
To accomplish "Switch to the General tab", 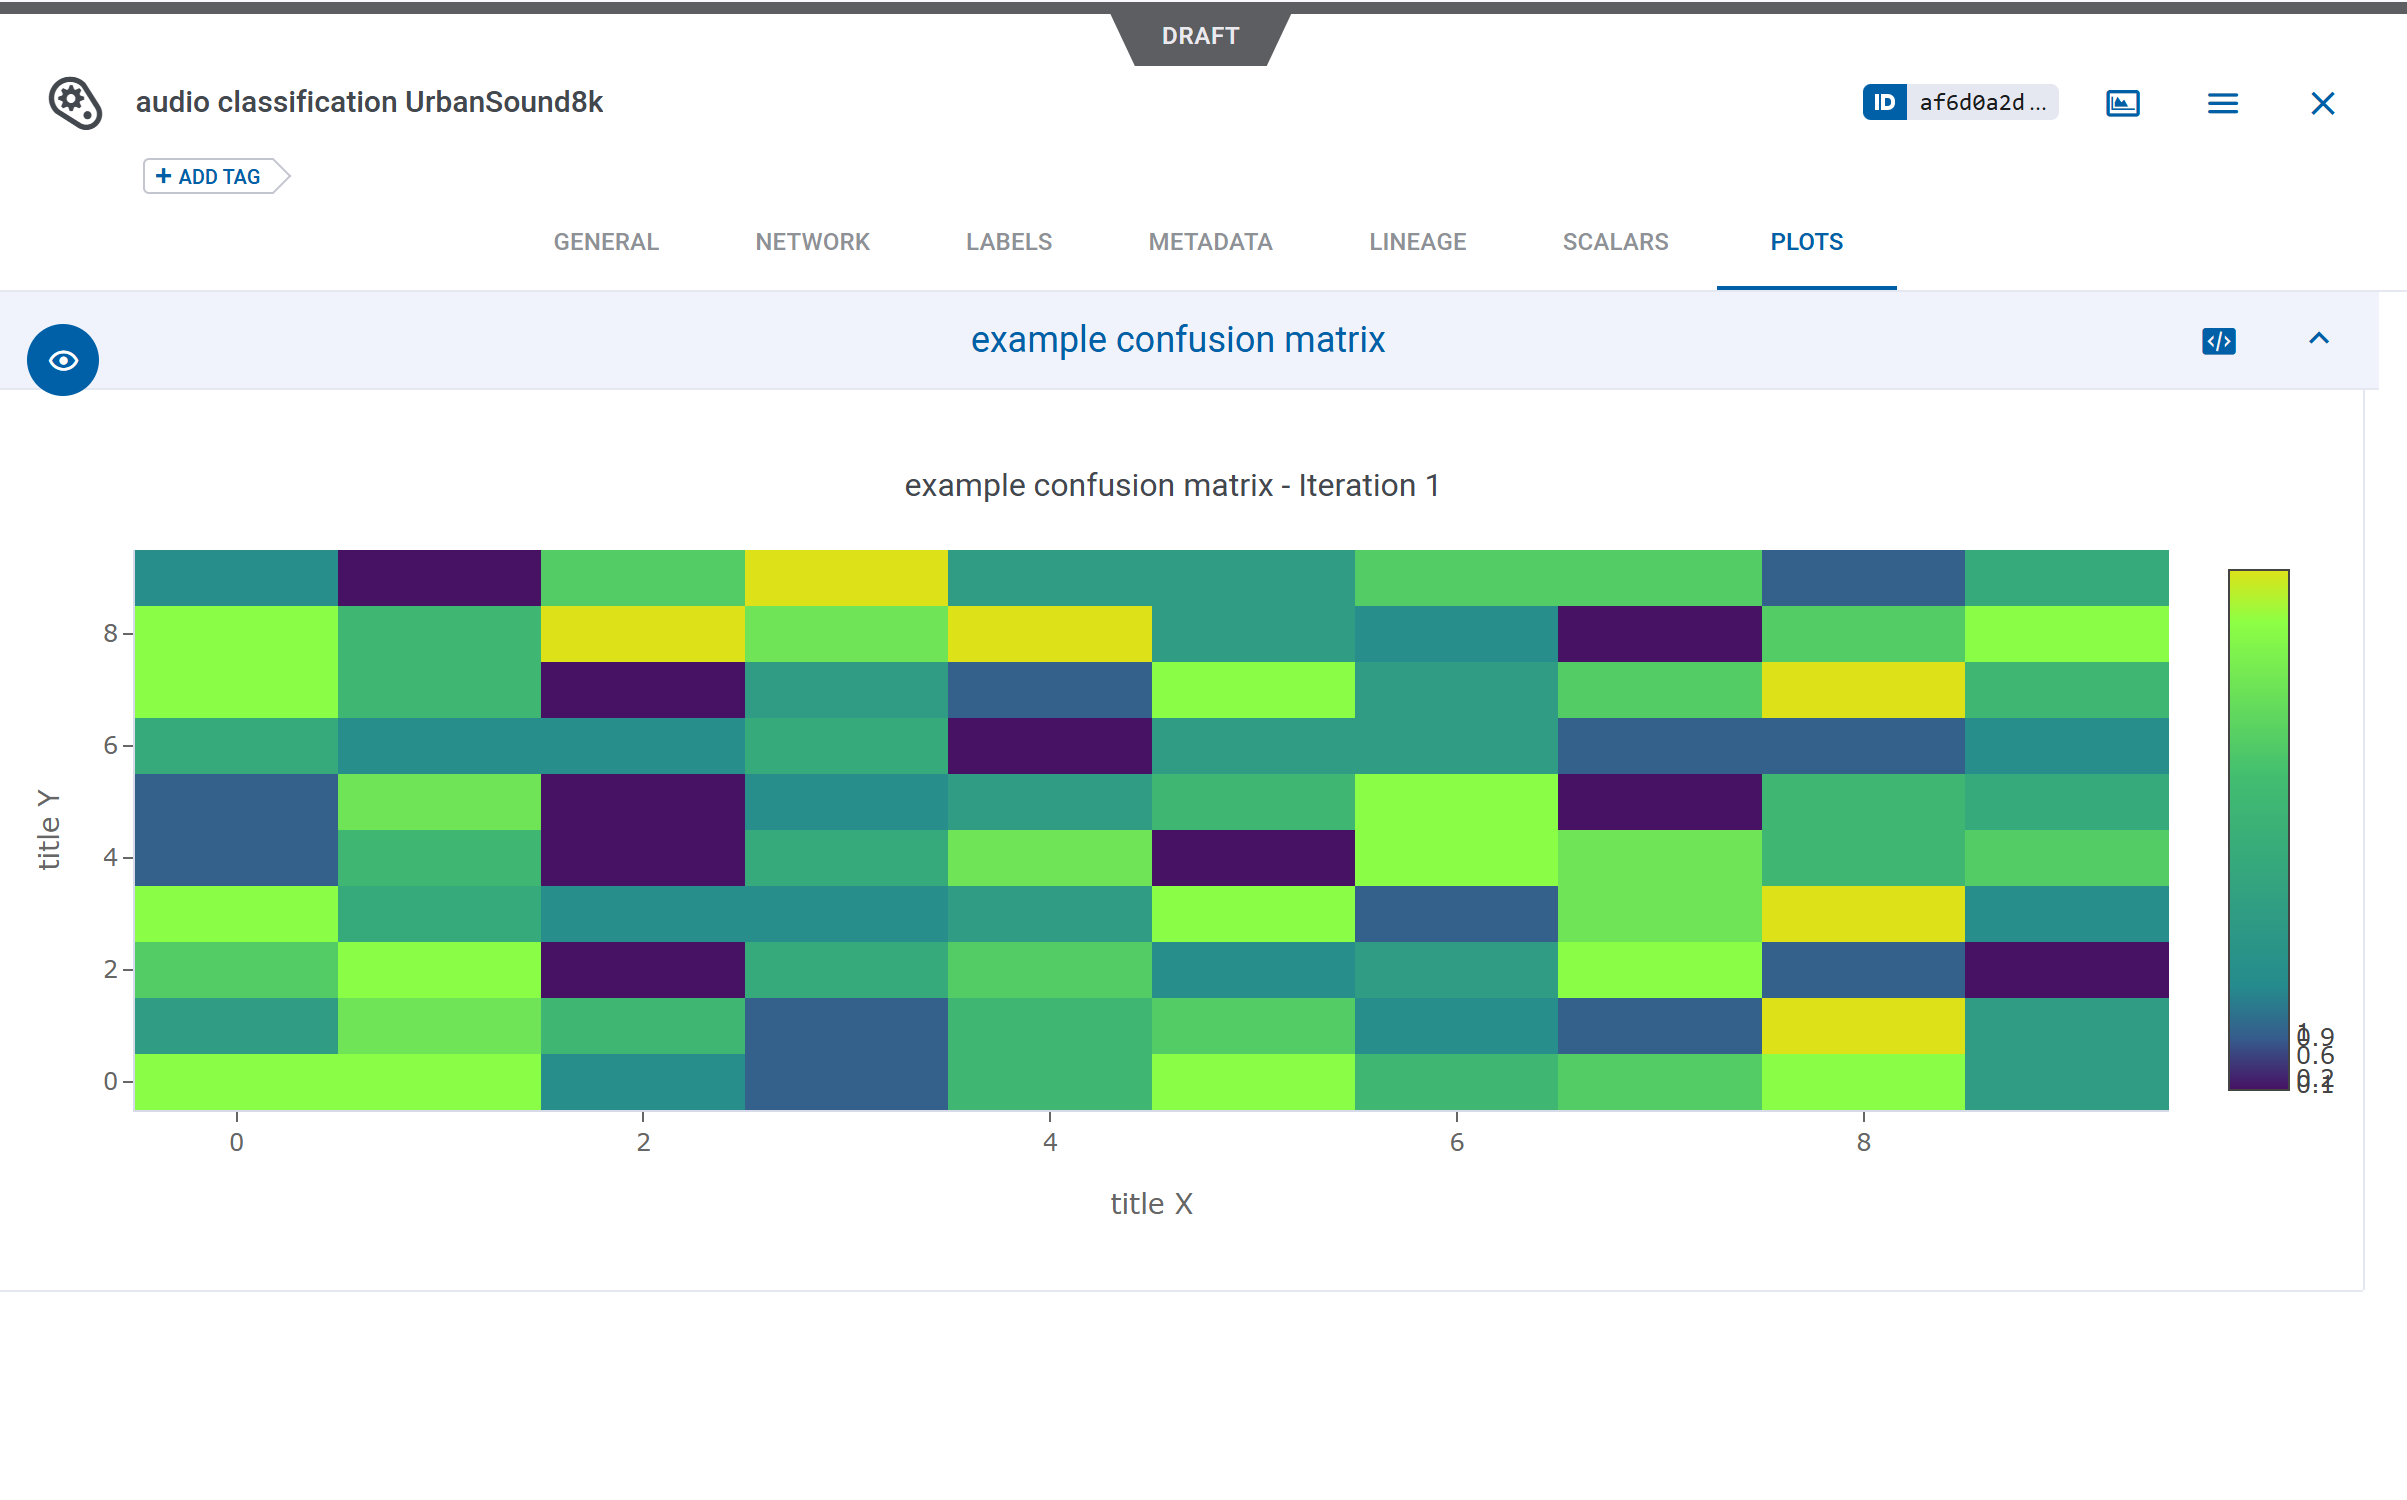I will tap(606, 242).
